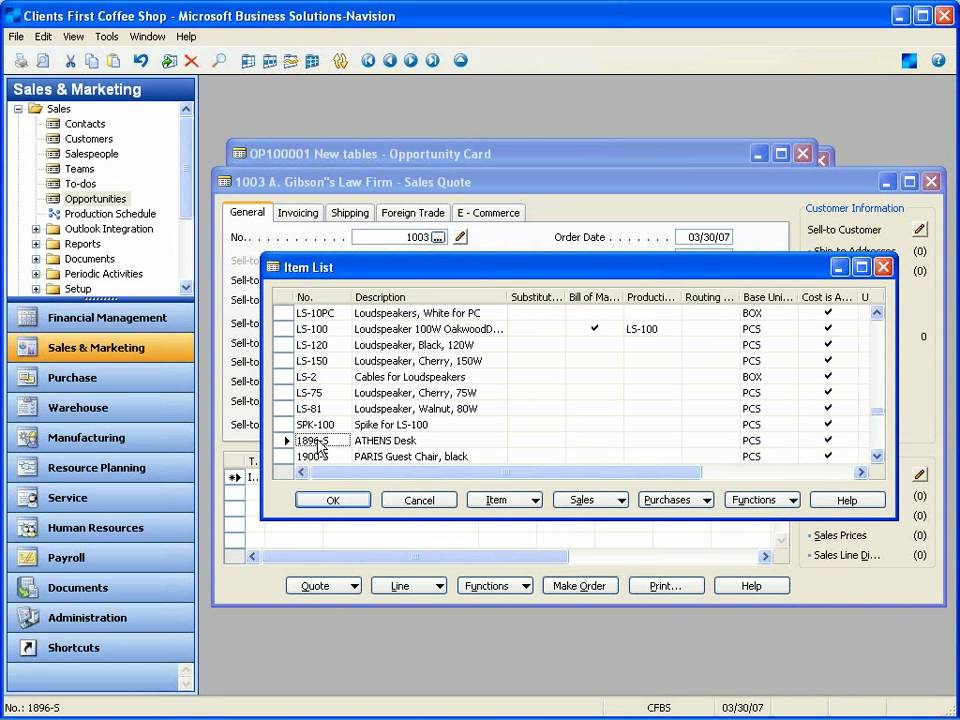Open the Manufacturing module
Screen dimensions: 960x720
101,438
